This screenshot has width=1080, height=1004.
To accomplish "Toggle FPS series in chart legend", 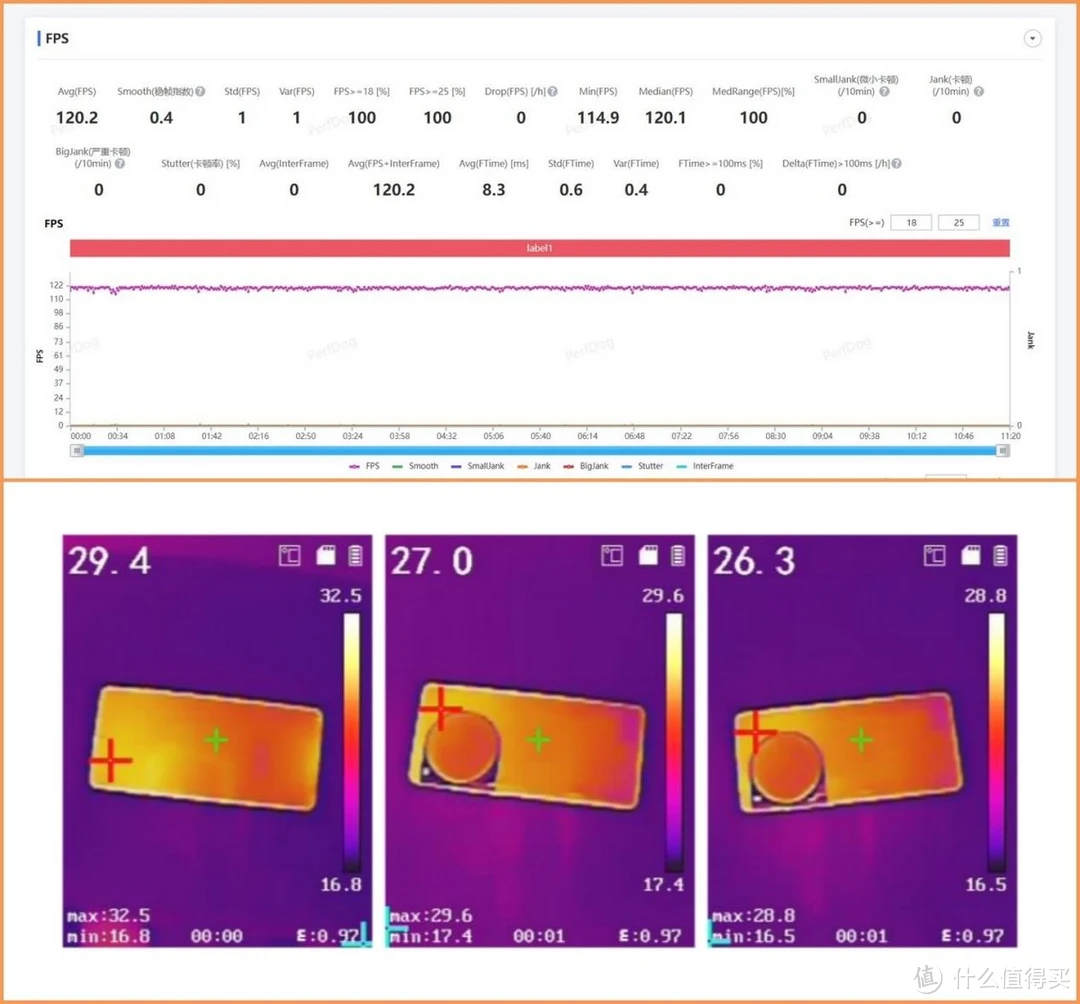I will click(364, 466).
